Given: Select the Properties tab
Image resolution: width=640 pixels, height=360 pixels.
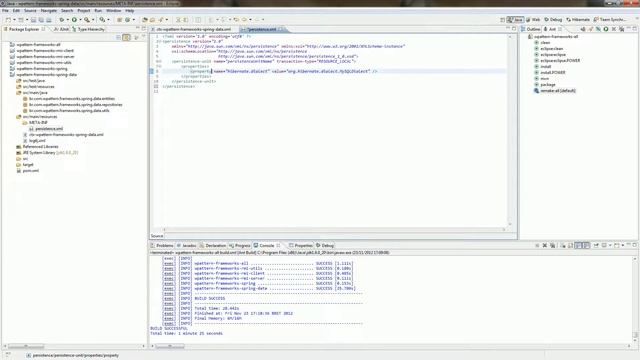Looking at the screenshot, I should point(301,246).
